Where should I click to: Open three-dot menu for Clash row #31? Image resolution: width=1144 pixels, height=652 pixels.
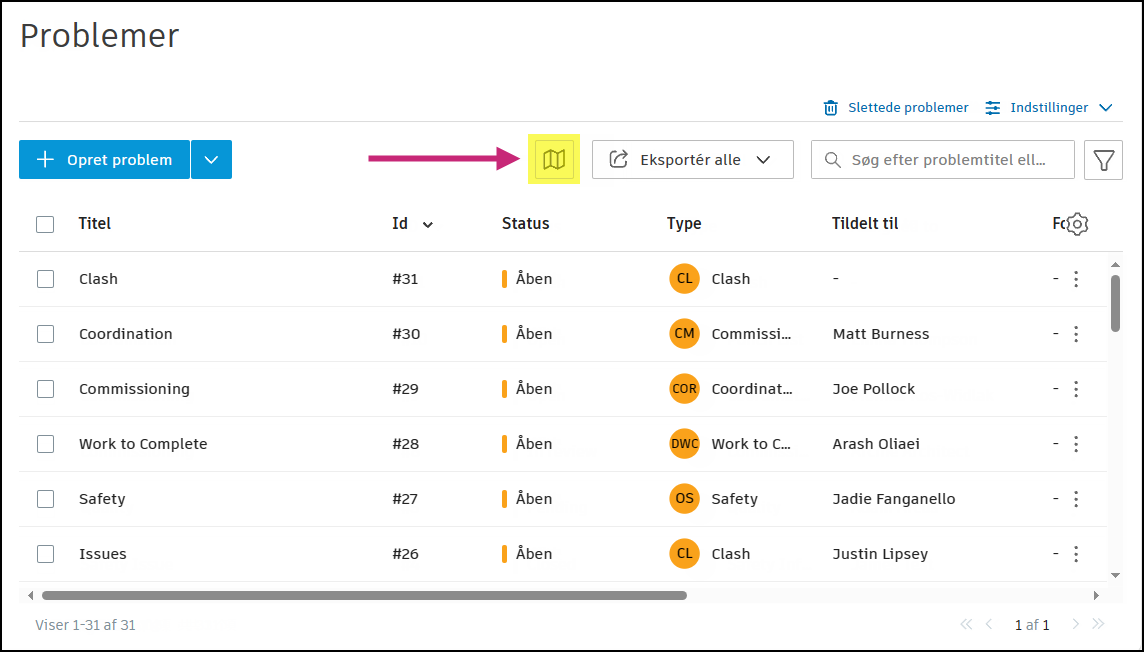click(x=1076, y=279)
